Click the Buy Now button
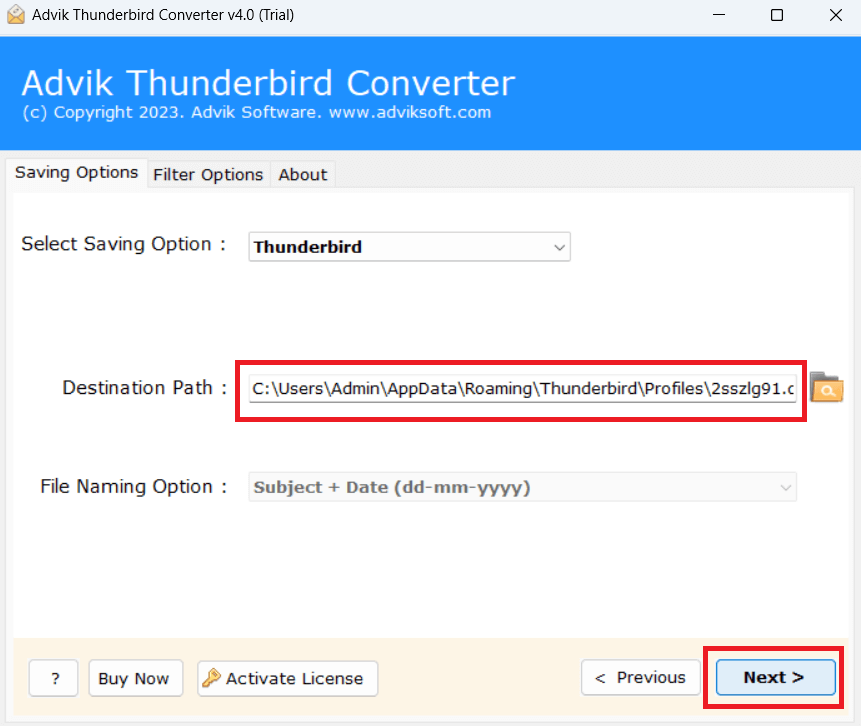This screenshot has width=861, height=726. point(136,678)
